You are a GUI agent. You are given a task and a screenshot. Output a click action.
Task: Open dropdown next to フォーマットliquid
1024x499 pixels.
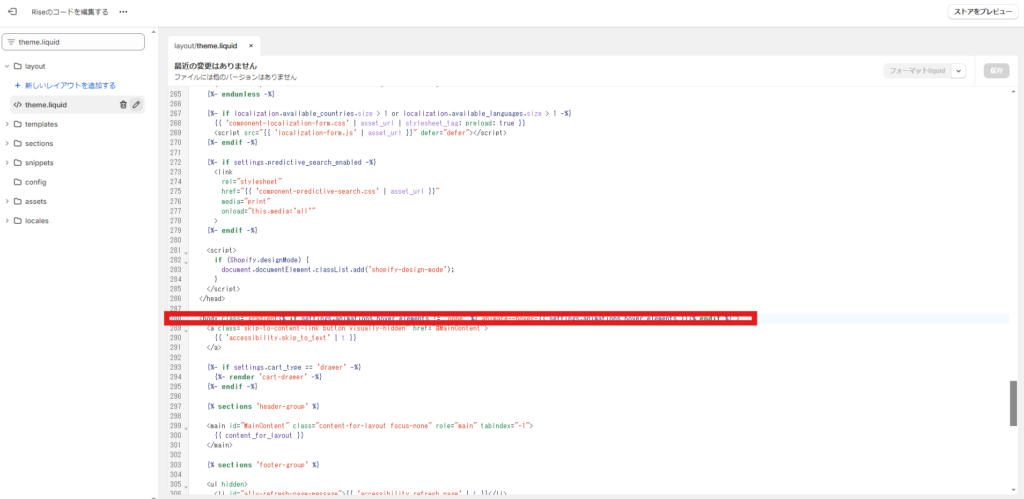(x=959, y=71)
